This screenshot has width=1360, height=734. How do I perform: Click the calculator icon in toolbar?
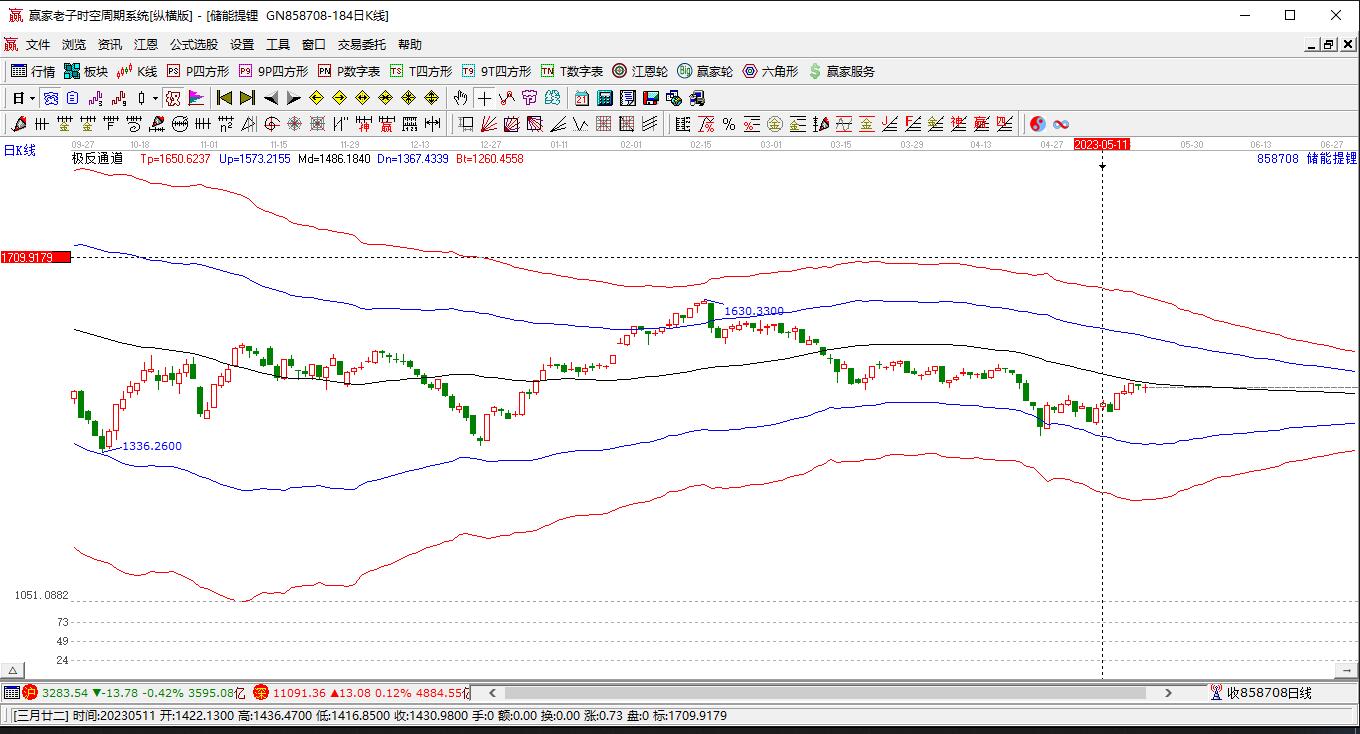tap(605, 98)
